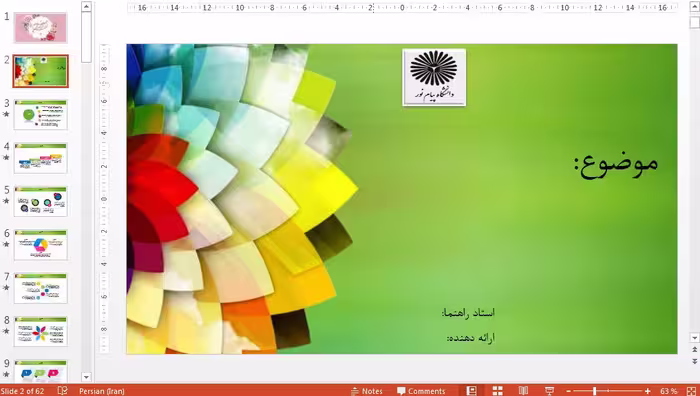Click the animation star under slide 3
Screen dimensions: 700x396
pyautogui.click(x=6, y=114)
